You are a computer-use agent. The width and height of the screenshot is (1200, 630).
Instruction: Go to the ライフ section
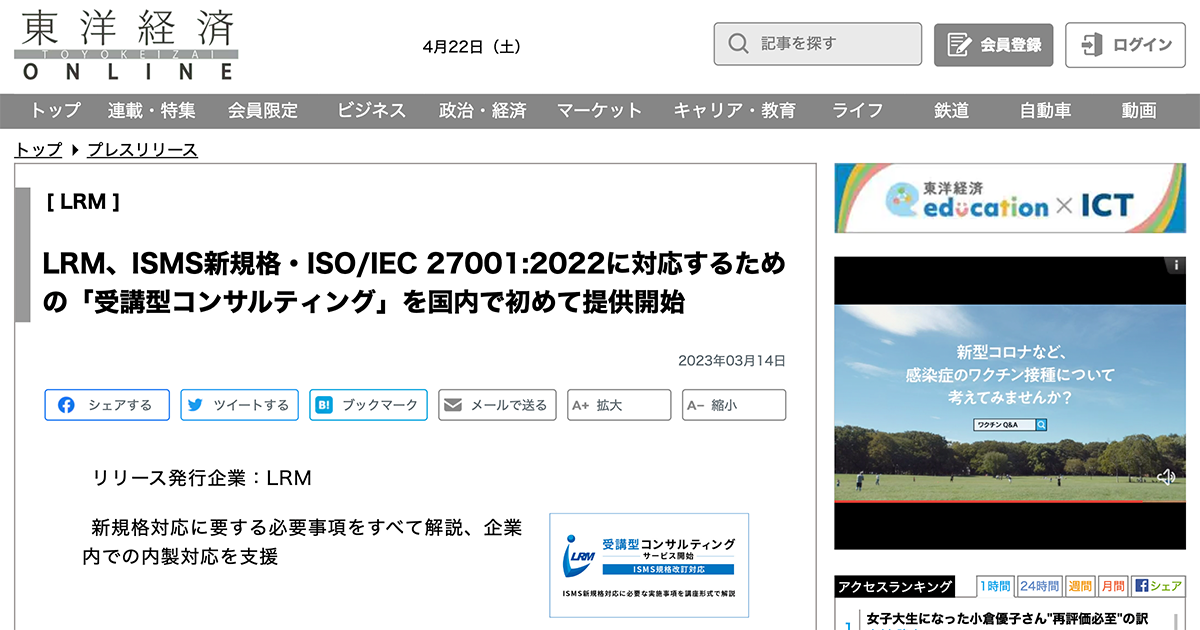[858, 111]
